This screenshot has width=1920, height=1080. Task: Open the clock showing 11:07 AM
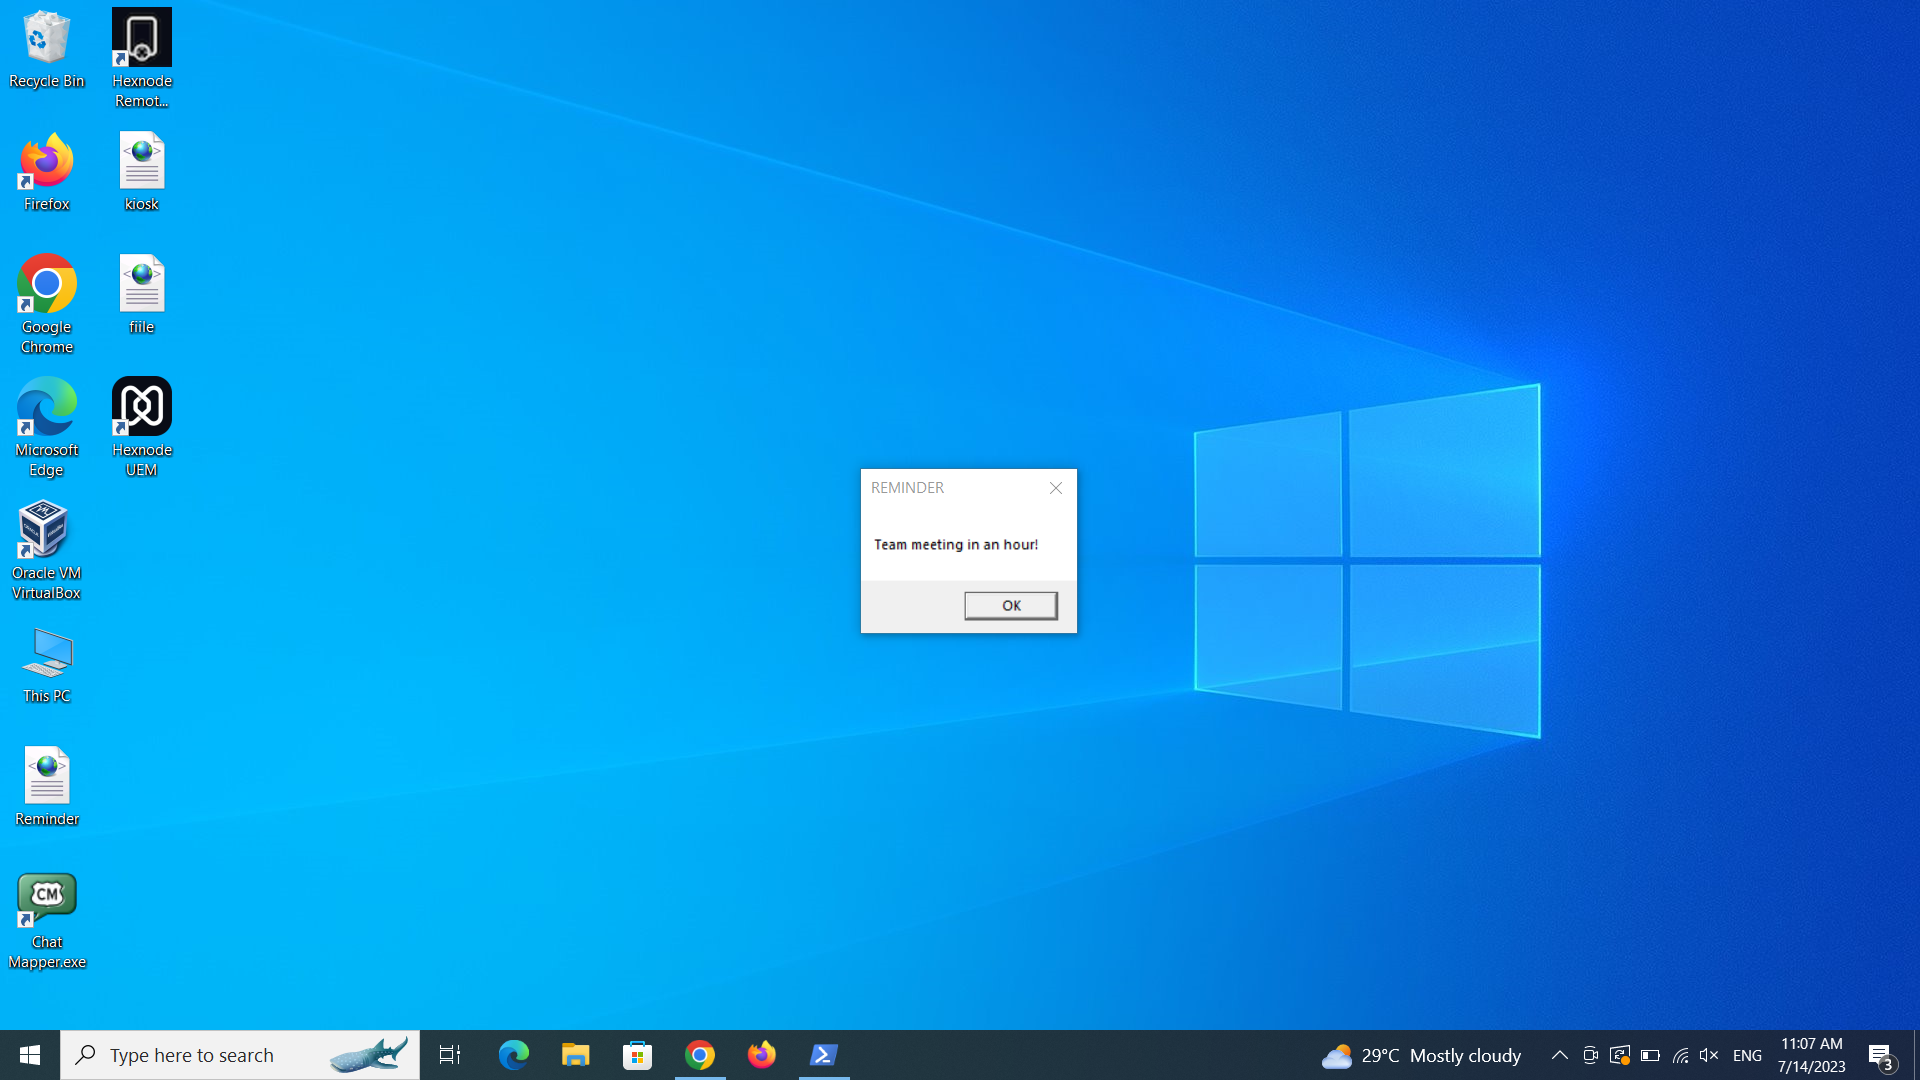pos(1811,1055)
